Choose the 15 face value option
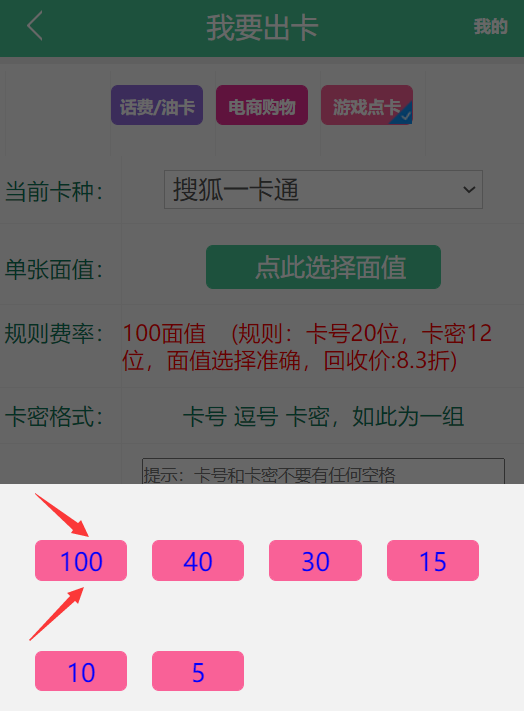This screenshot has width=524, height=711. 433,560
